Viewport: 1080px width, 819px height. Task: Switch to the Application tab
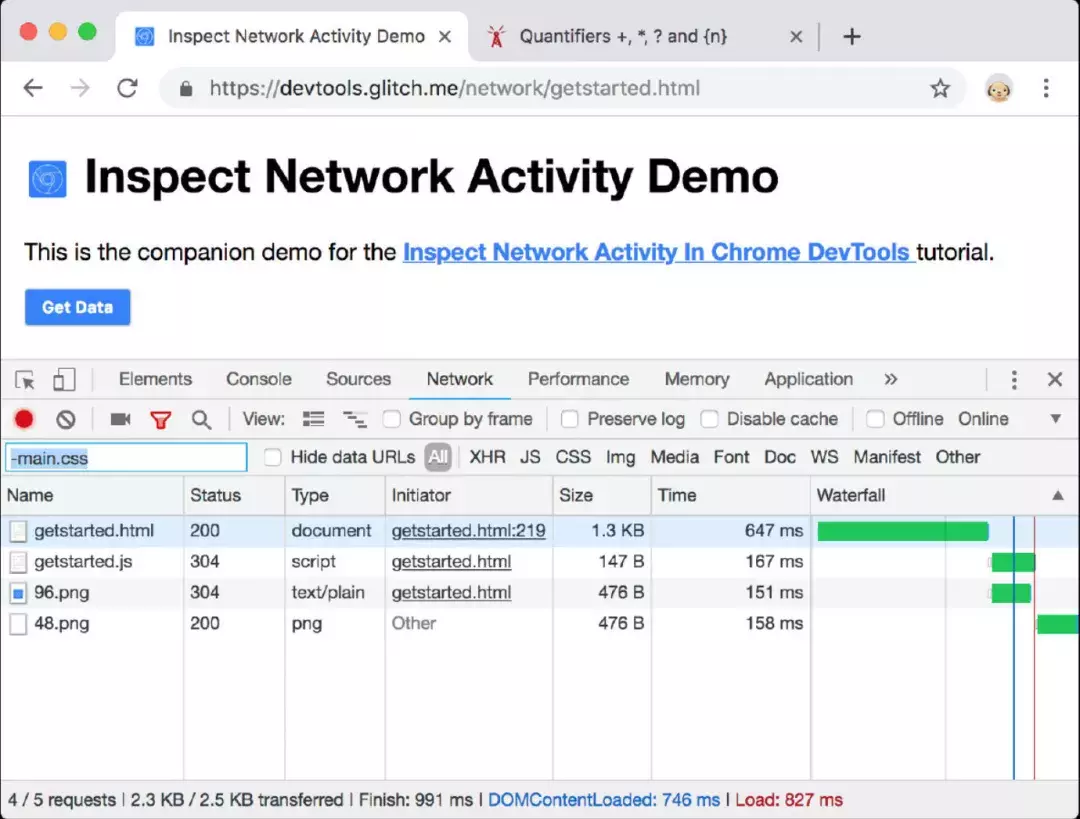tap(809, 380)
